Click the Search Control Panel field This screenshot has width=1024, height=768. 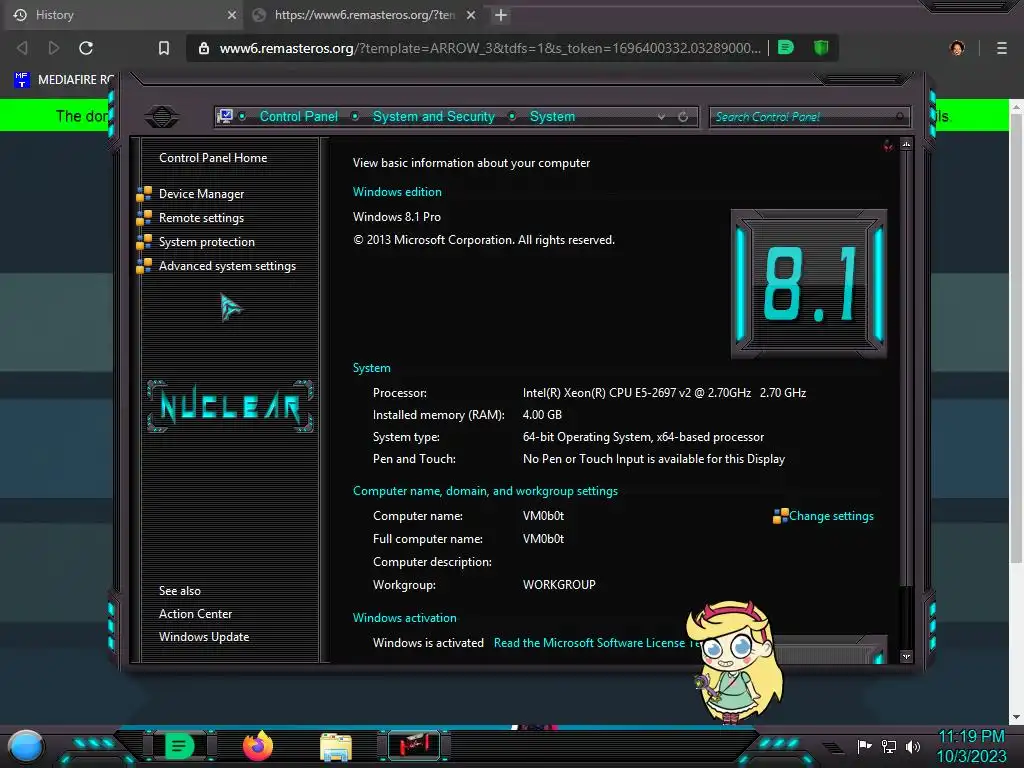tap(809, 117)
